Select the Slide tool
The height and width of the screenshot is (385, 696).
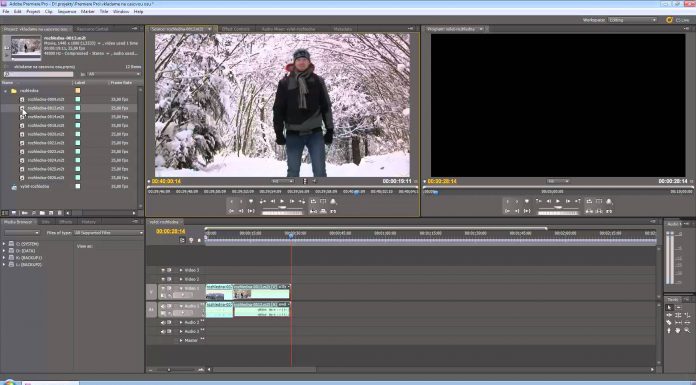[687, 323]
